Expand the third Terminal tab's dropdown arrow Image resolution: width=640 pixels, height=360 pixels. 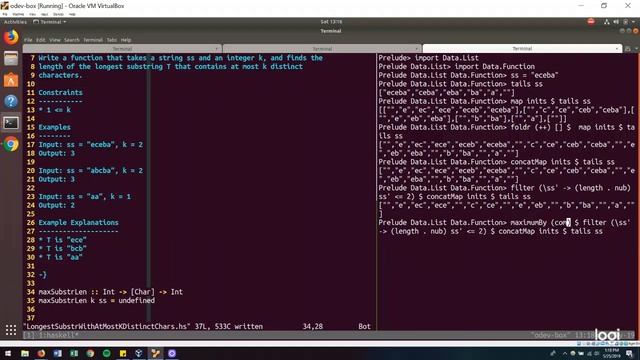(616, 49)
